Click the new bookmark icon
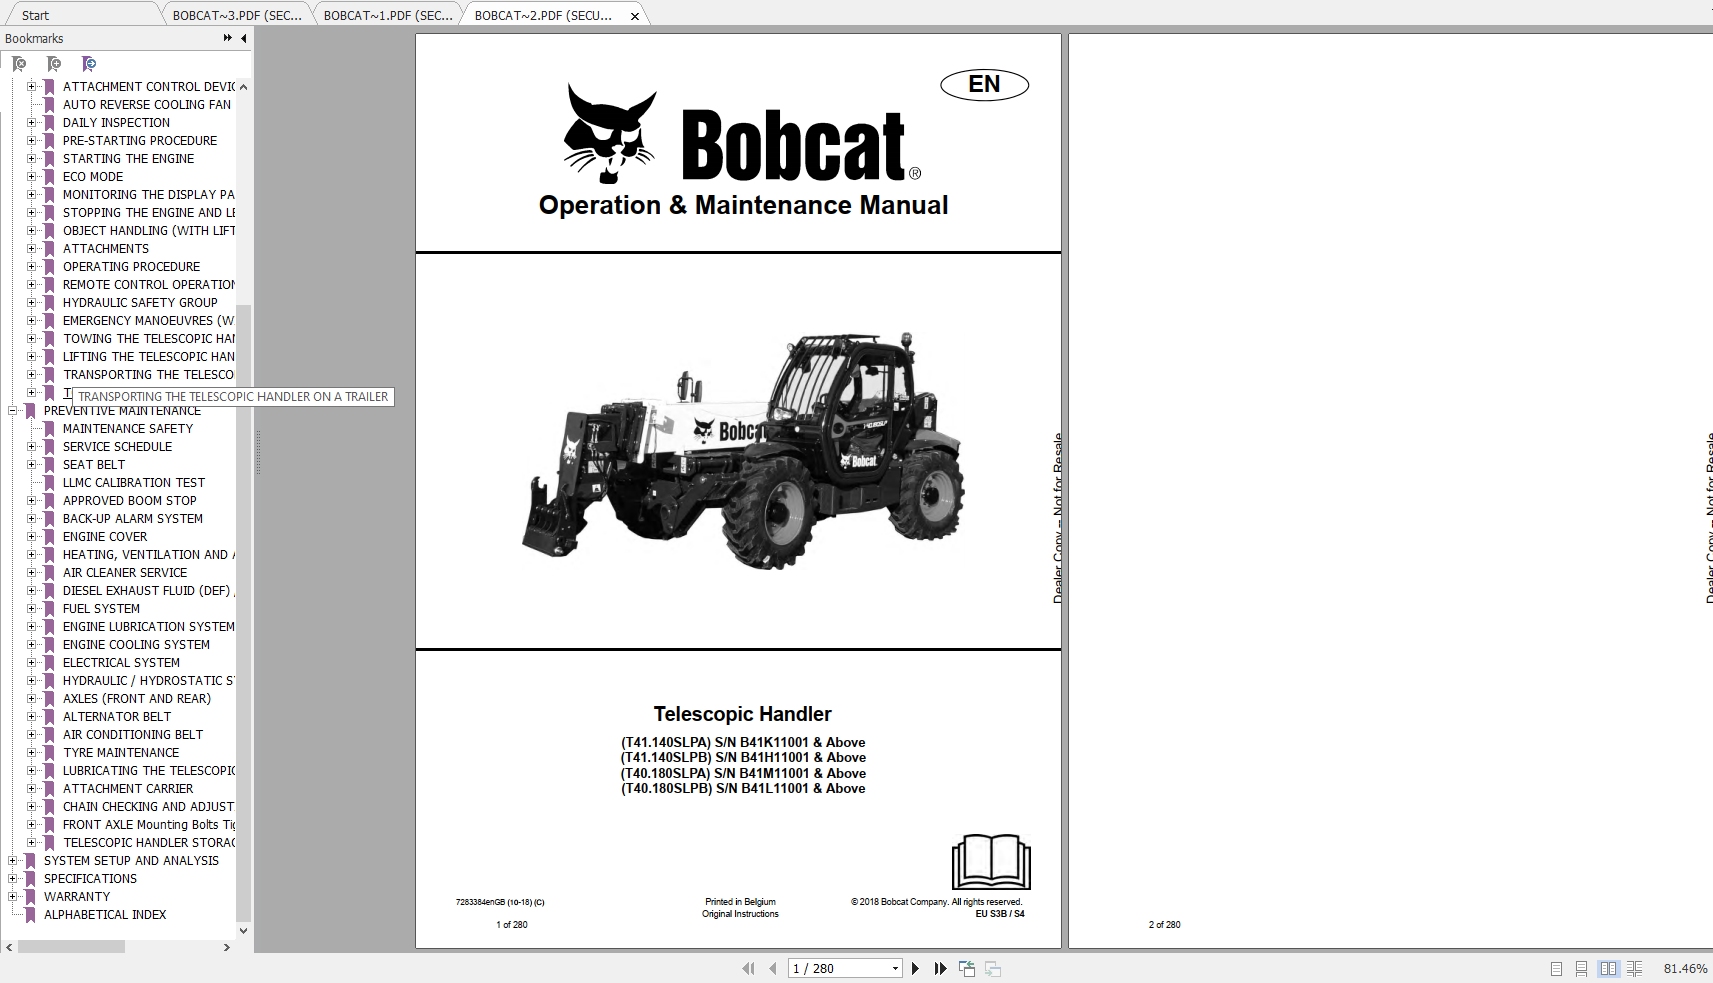The height and width of the screenshot is (983, 1713). click(54, 64)
